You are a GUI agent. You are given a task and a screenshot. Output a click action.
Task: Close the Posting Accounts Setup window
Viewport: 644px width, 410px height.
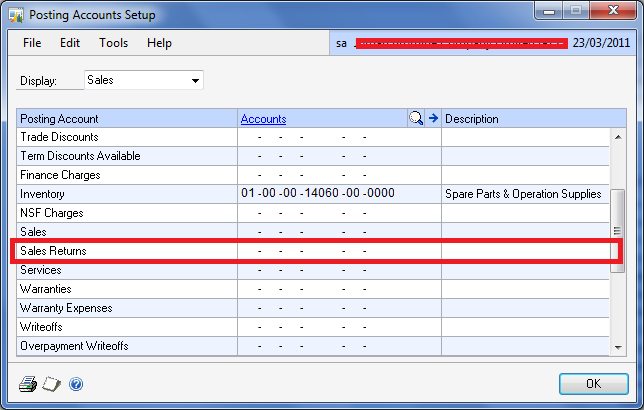[614, 10]
